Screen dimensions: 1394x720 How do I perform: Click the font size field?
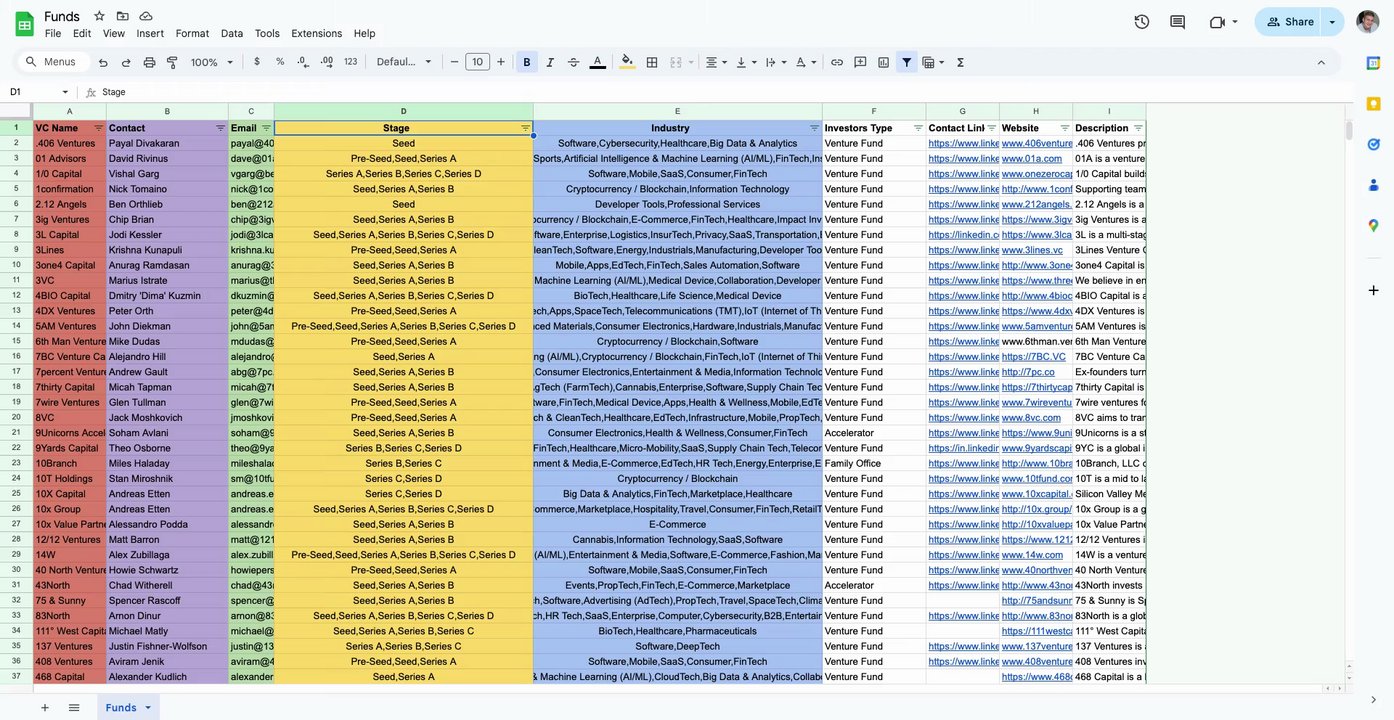click(x=477, y=62)
